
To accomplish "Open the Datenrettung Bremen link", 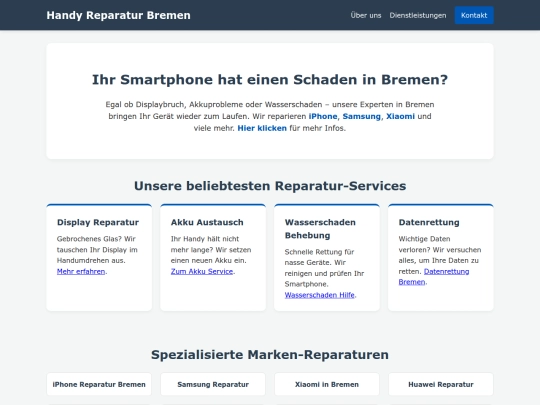I will pos(434,277).
